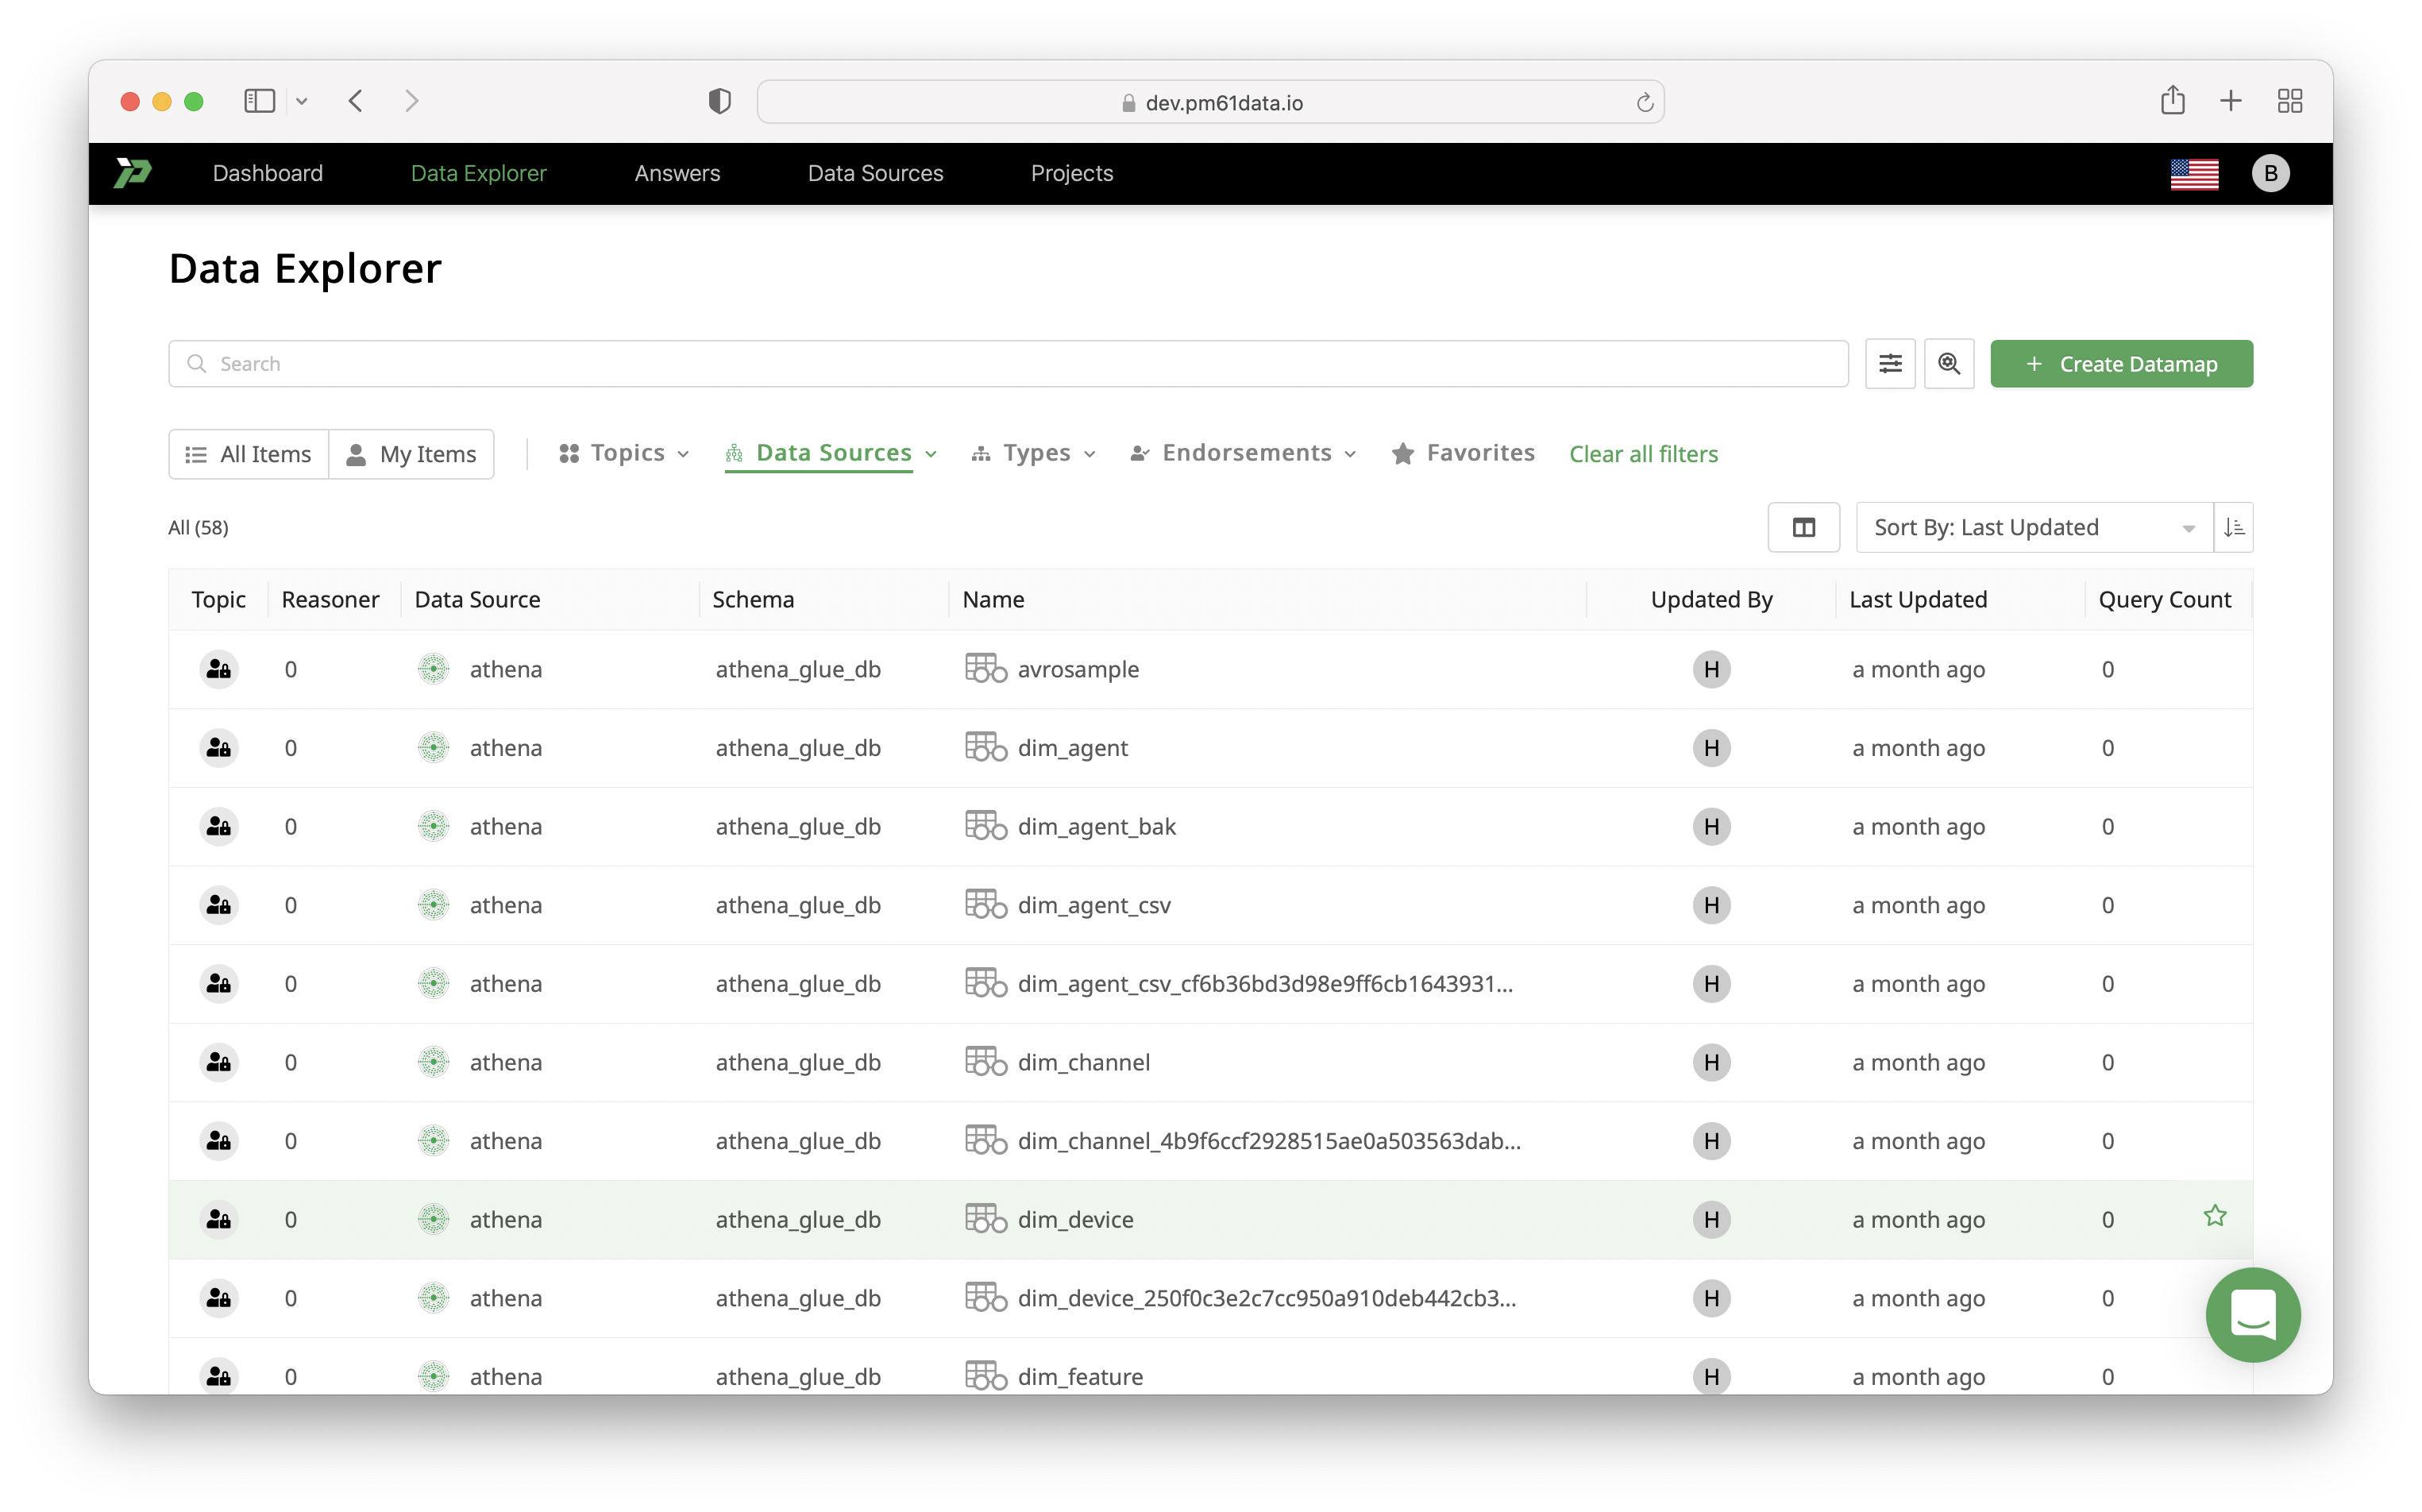Expand the Data Sources filter dropdown
2422x1512 pixels.
[830, 453]
